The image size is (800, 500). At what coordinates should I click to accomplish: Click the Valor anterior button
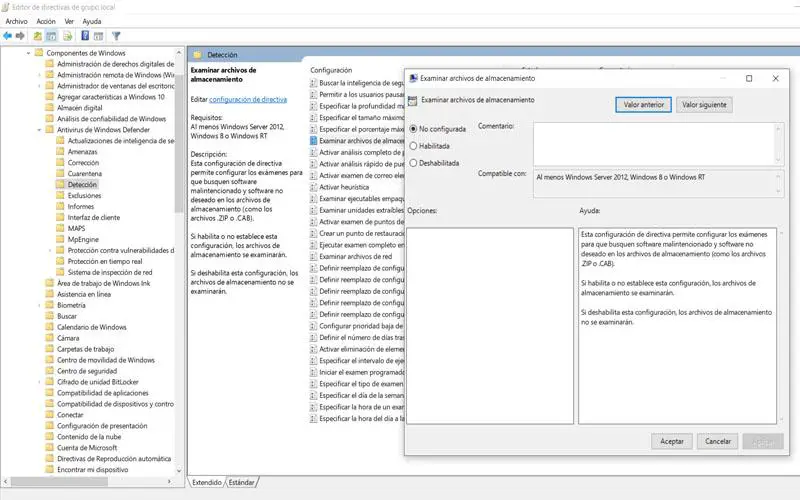tap(643, 105)
